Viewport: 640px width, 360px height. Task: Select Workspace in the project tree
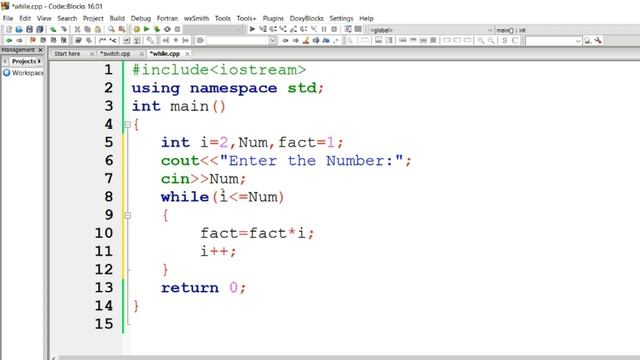point(27,73)
